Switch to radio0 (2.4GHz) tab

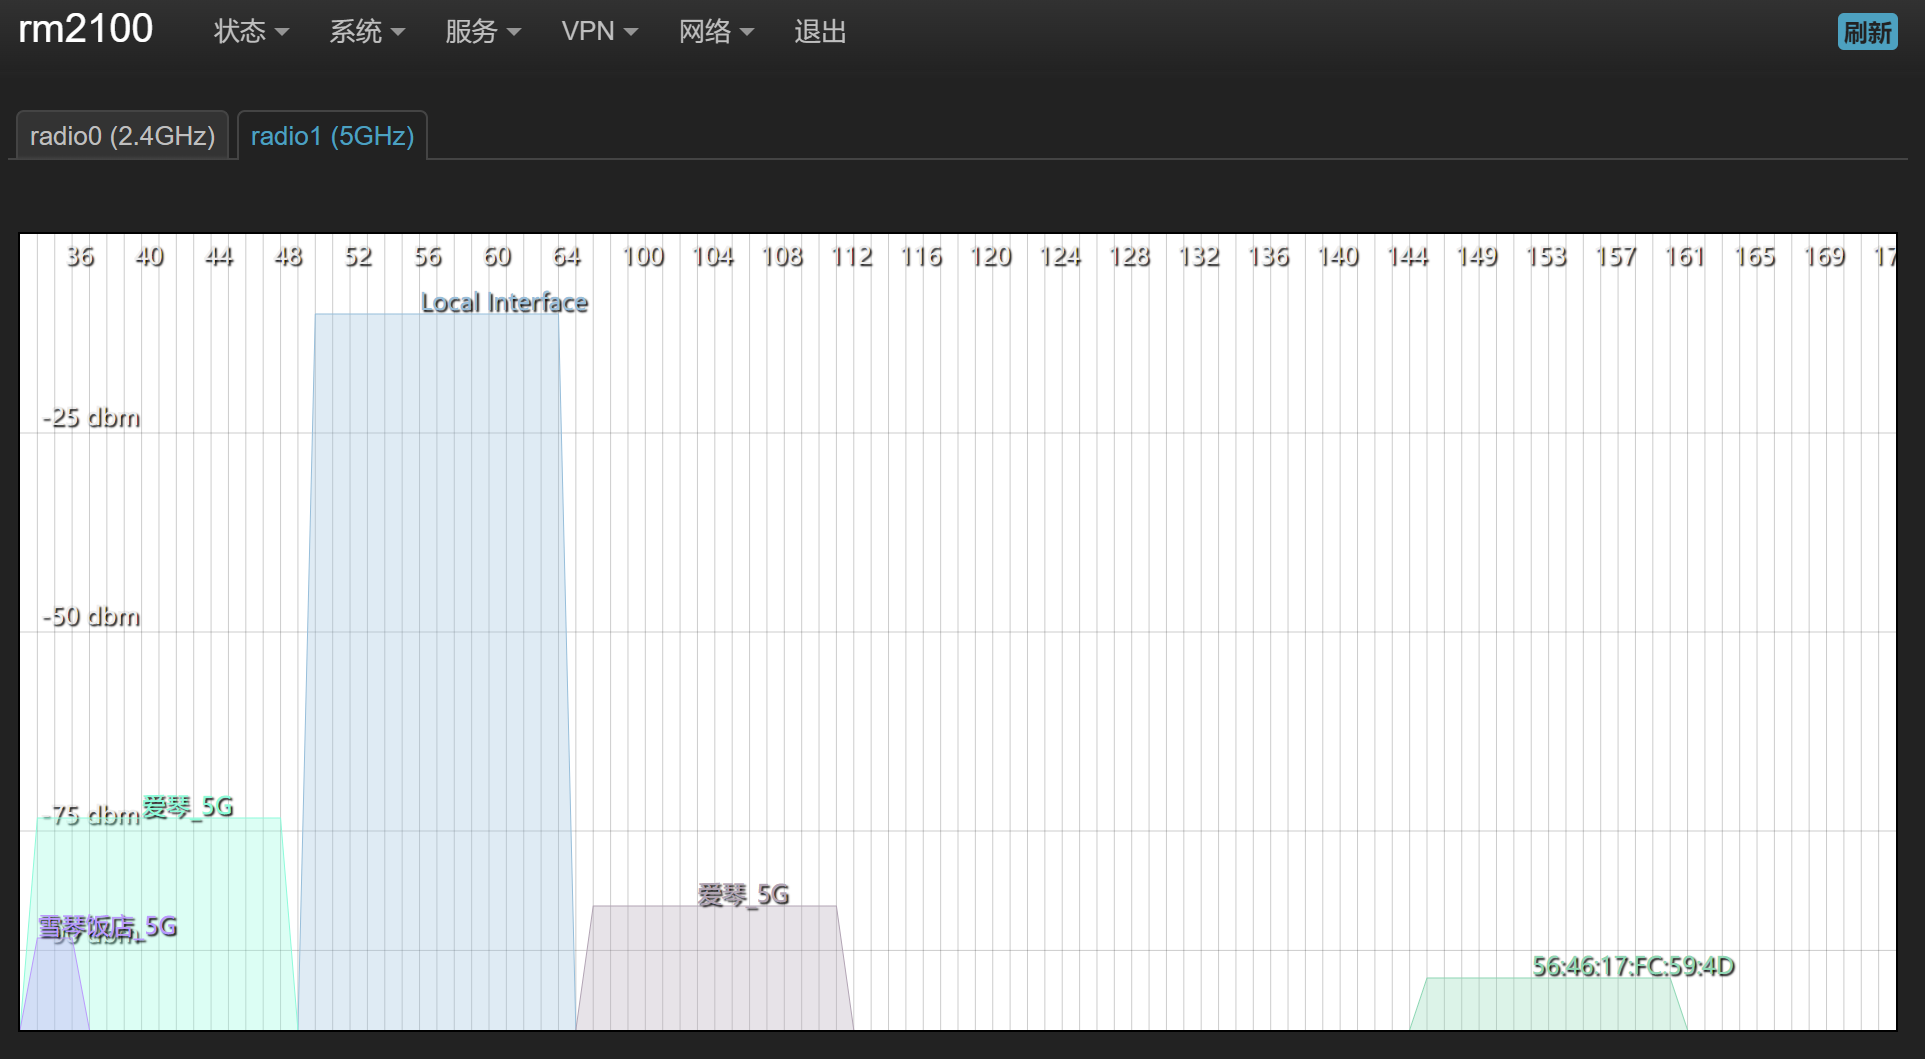122,136
